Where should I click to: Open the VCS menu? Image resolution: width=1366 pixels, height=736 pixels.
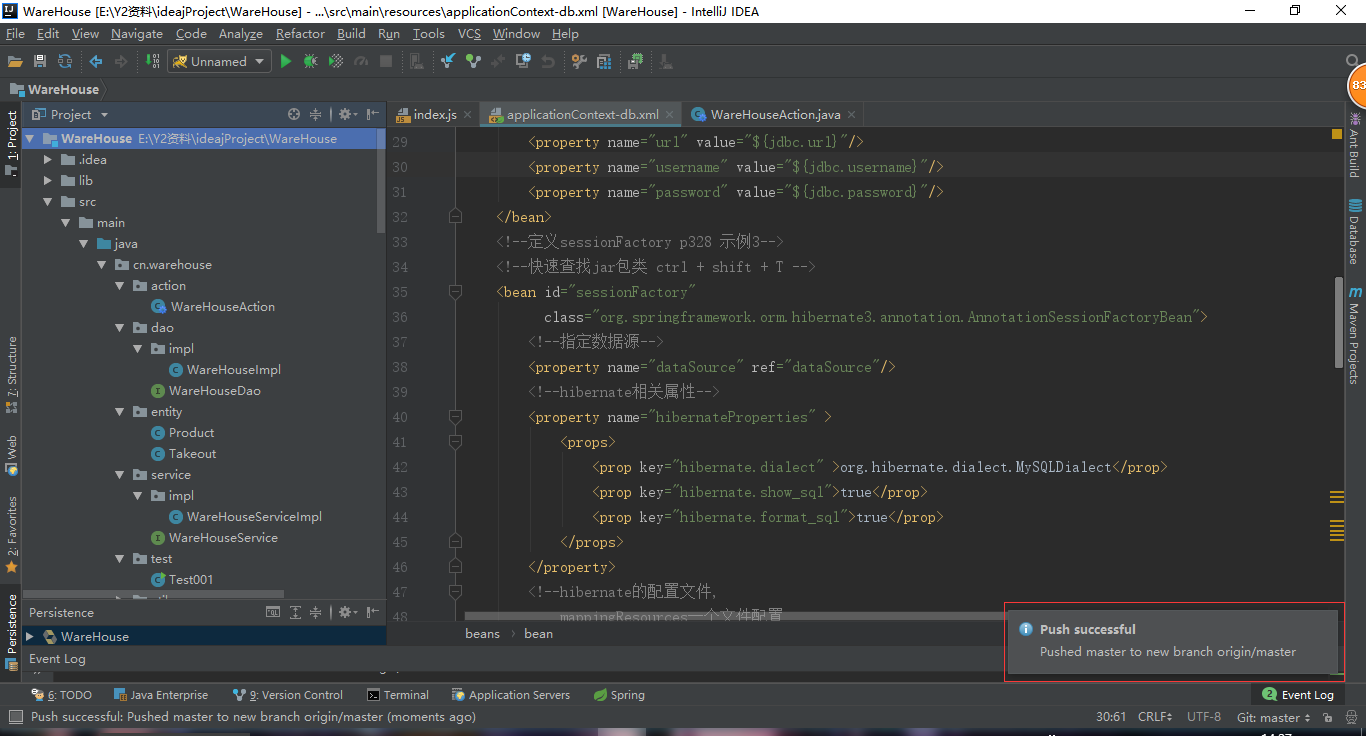(469, 33)
